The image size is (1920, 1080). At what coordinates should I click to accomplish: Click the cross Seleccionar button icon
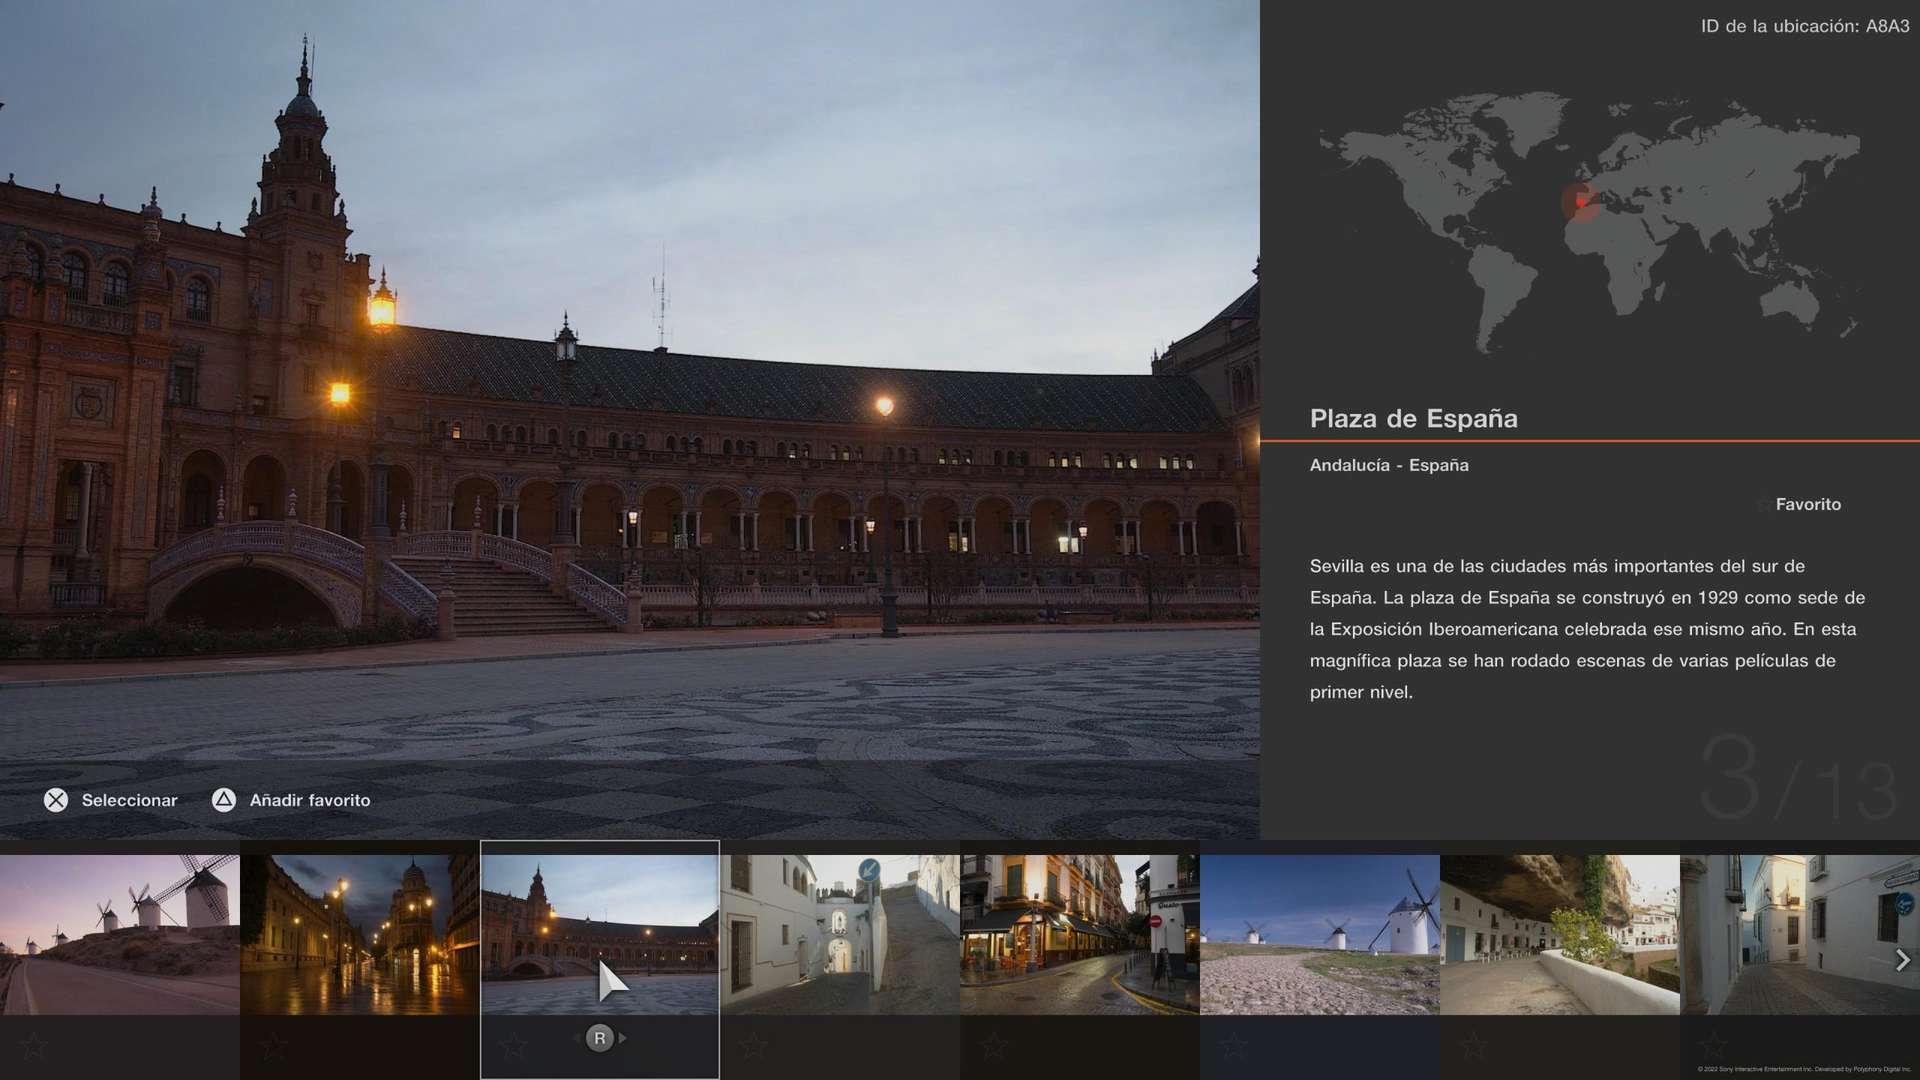(x=56, y=800)
